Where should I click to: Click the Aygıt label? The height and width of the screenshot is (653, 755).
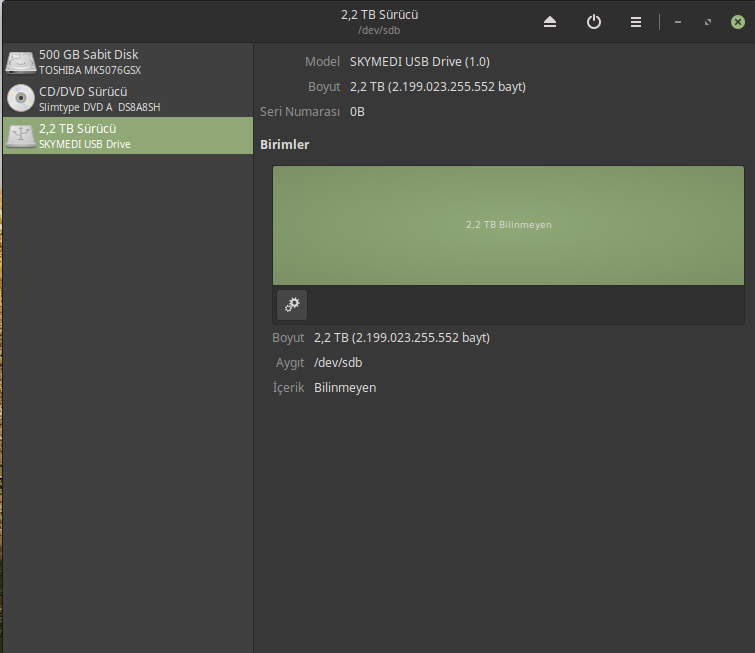pos(290,363)
